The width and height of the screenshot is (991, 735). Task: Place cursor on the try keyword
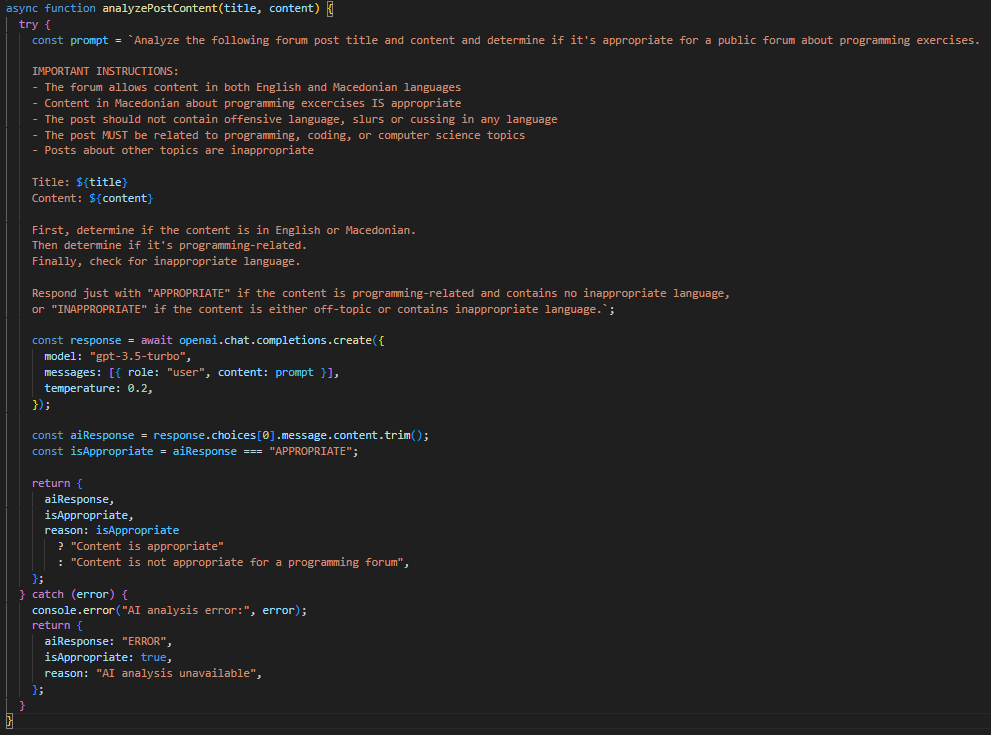[x=28, y=24]
